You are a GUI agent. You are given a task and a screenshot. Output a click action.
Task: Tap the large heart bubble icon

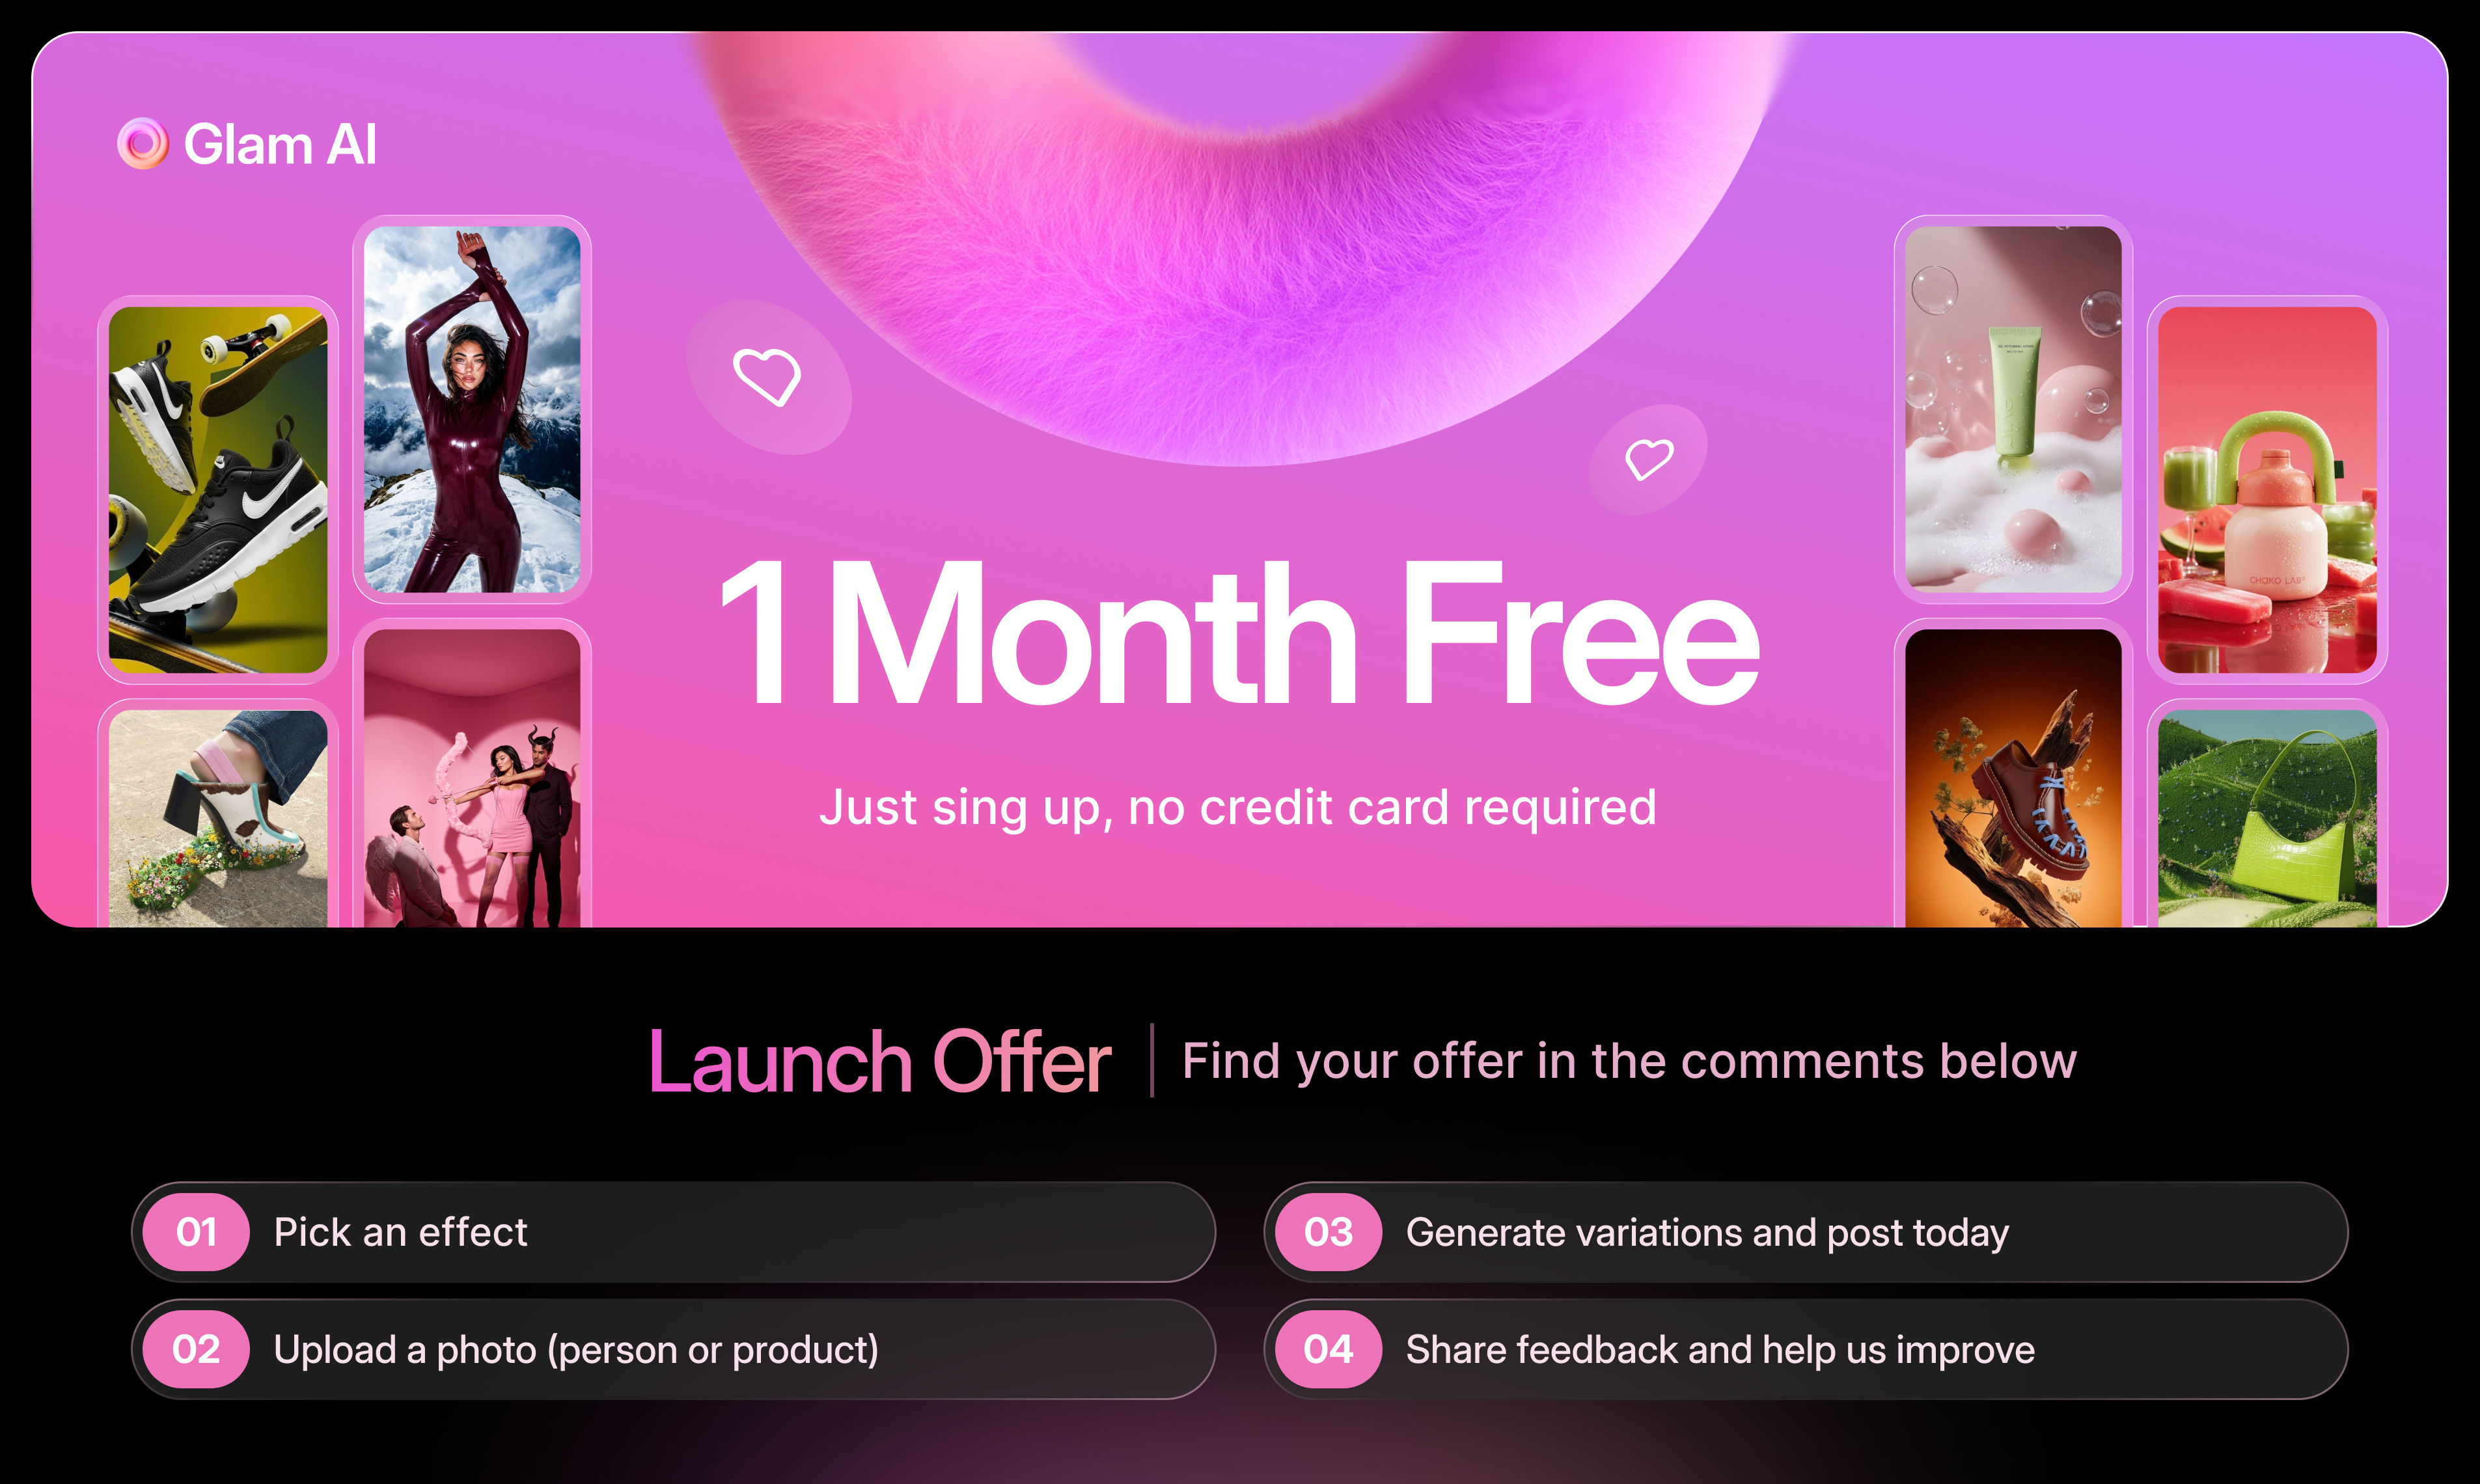pos(768,377)
